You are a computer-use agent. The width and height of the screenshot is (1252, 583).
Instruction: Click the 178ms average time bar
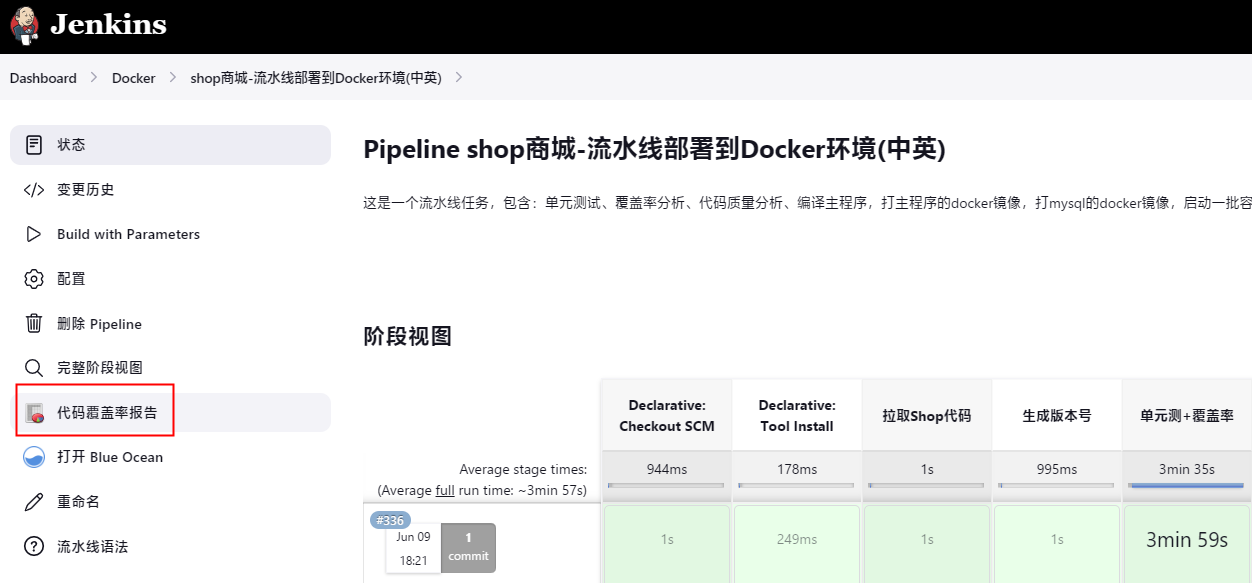pyautogui.click(x=797, y=486)
